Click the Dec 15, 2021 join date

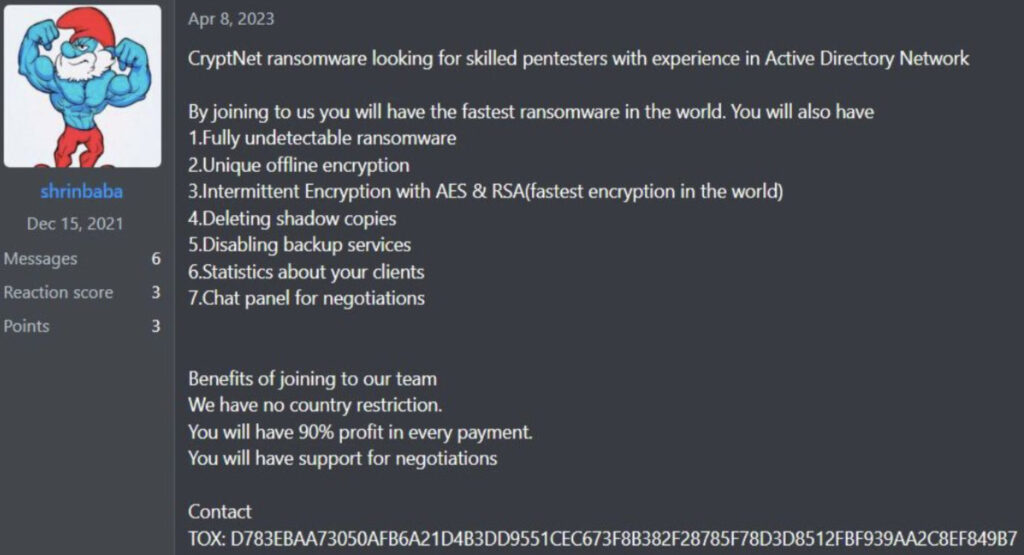pos(75,223)
